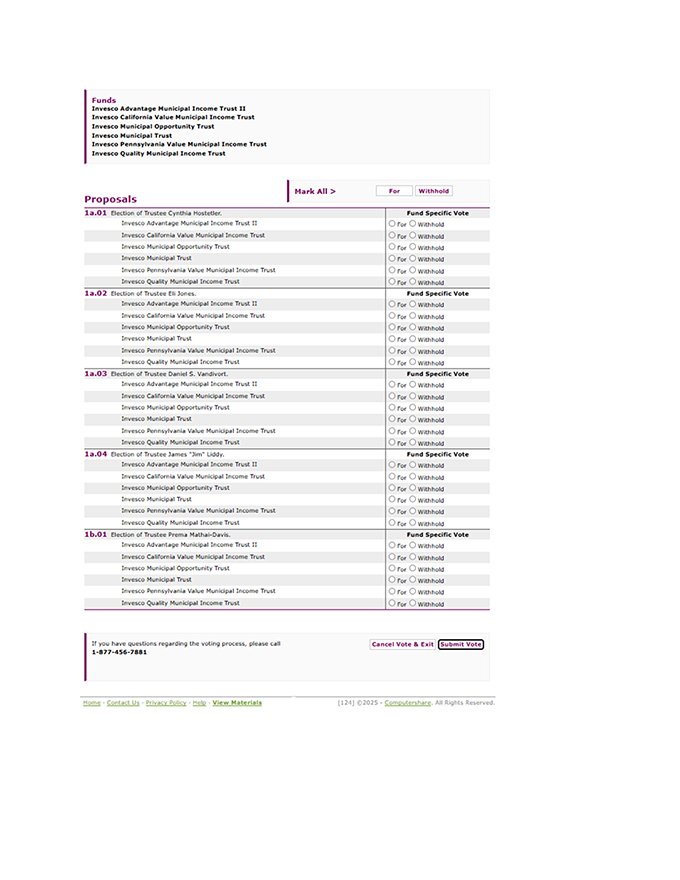Select For on 1a.04 Invesco Pennsylvania Value Municipal Income Trust
680x880 pixels.
[392, 511]
